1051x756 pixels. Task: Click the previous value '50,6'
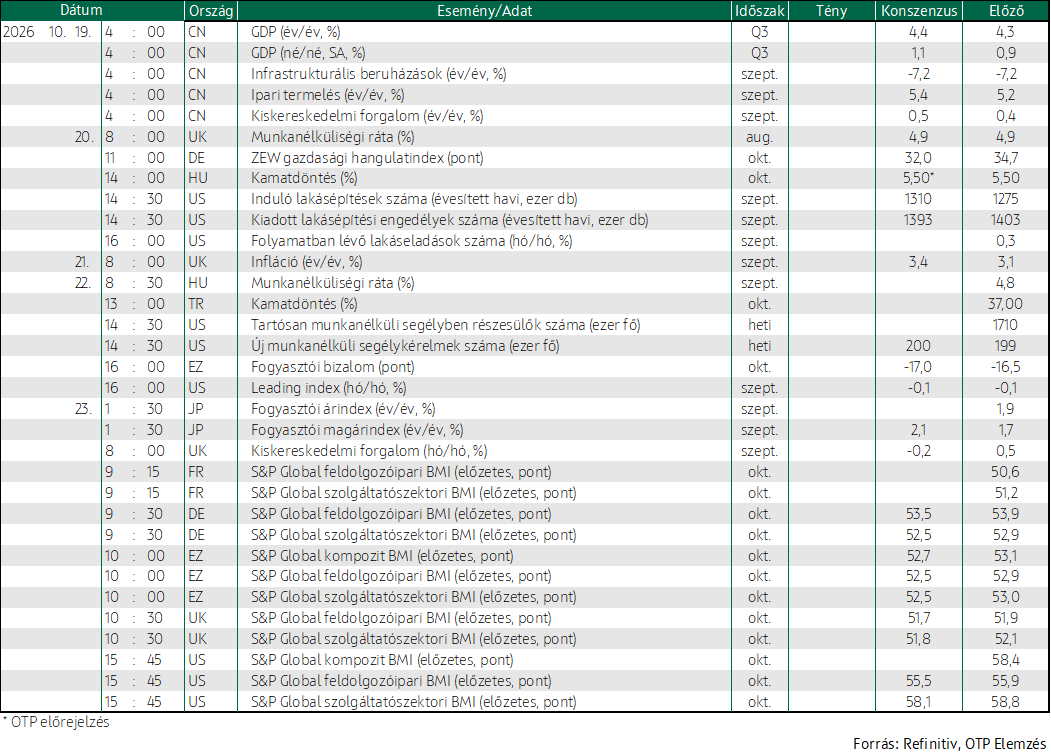tap(1005, 472)
